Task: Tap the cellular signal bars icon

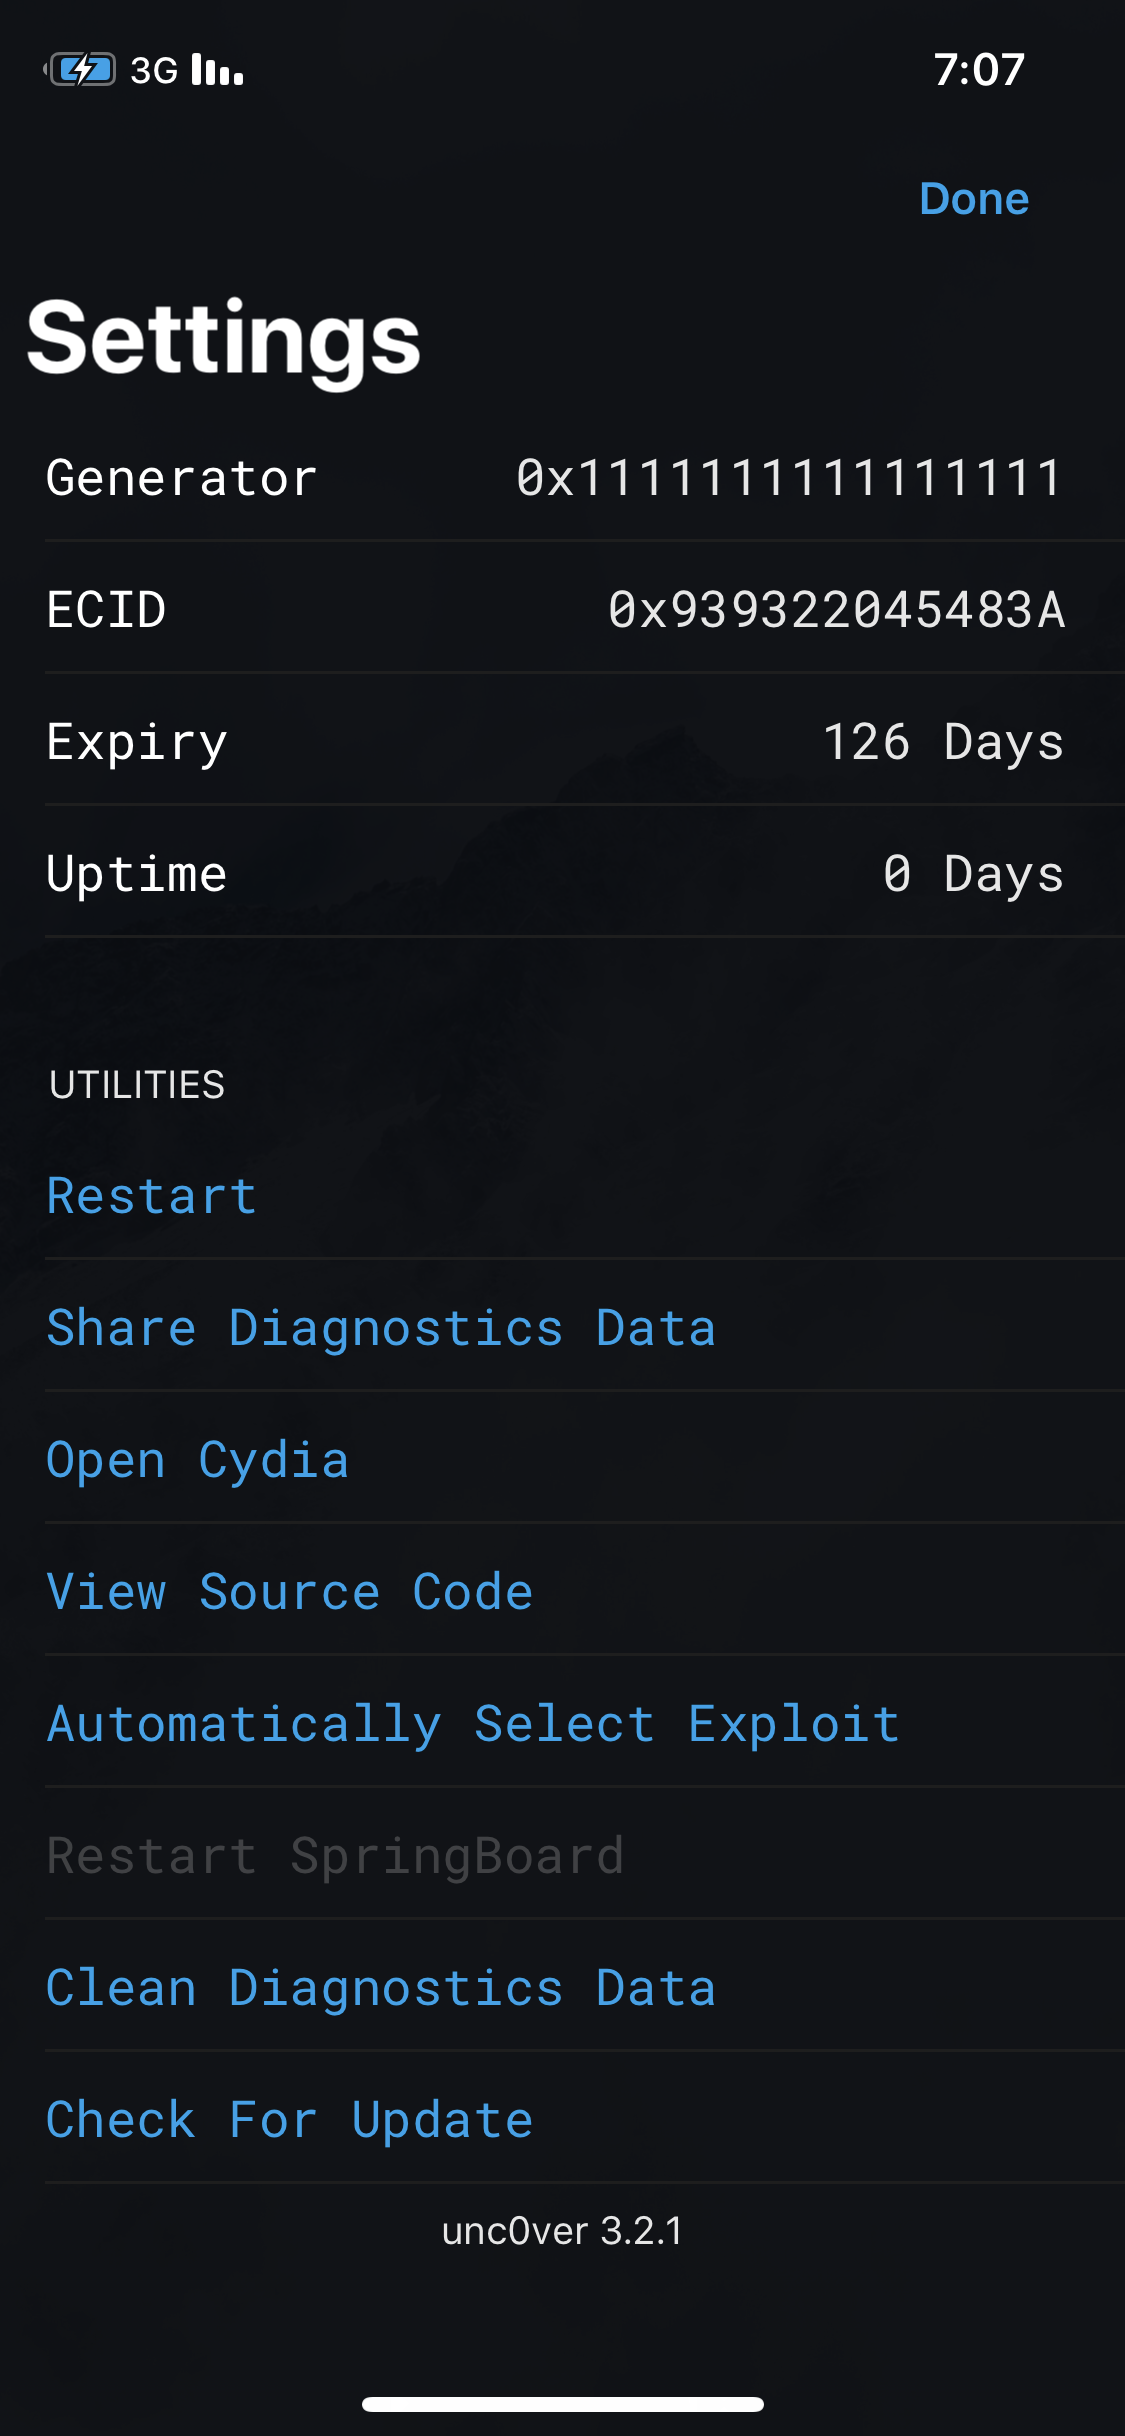Action: click(217, 70)
